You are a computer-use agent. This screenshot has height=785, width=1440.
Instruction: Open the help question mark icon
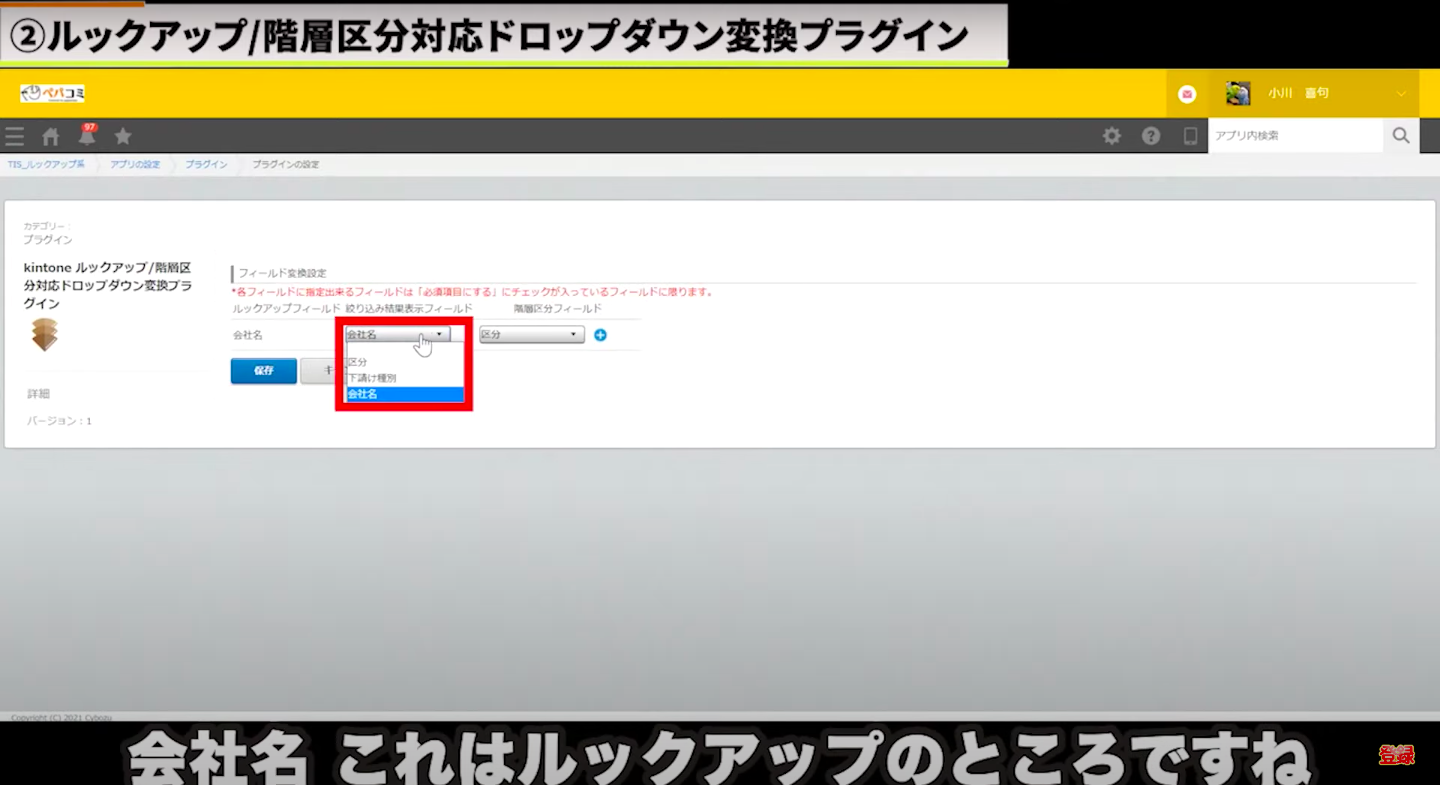pyautogui.click(x=1151, y=136)
